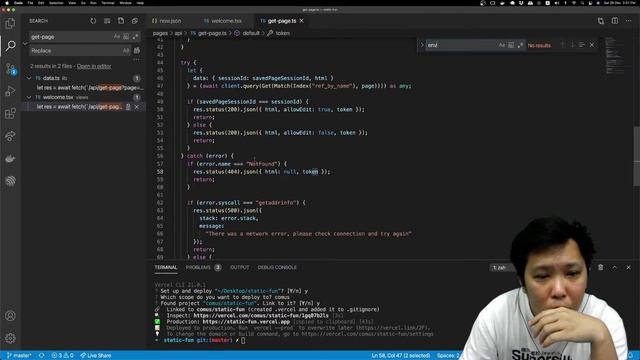This screenshot has width=640, height=360.
Task: Switch to the welcome.tsx tab
Action: (x=223, y=21)
